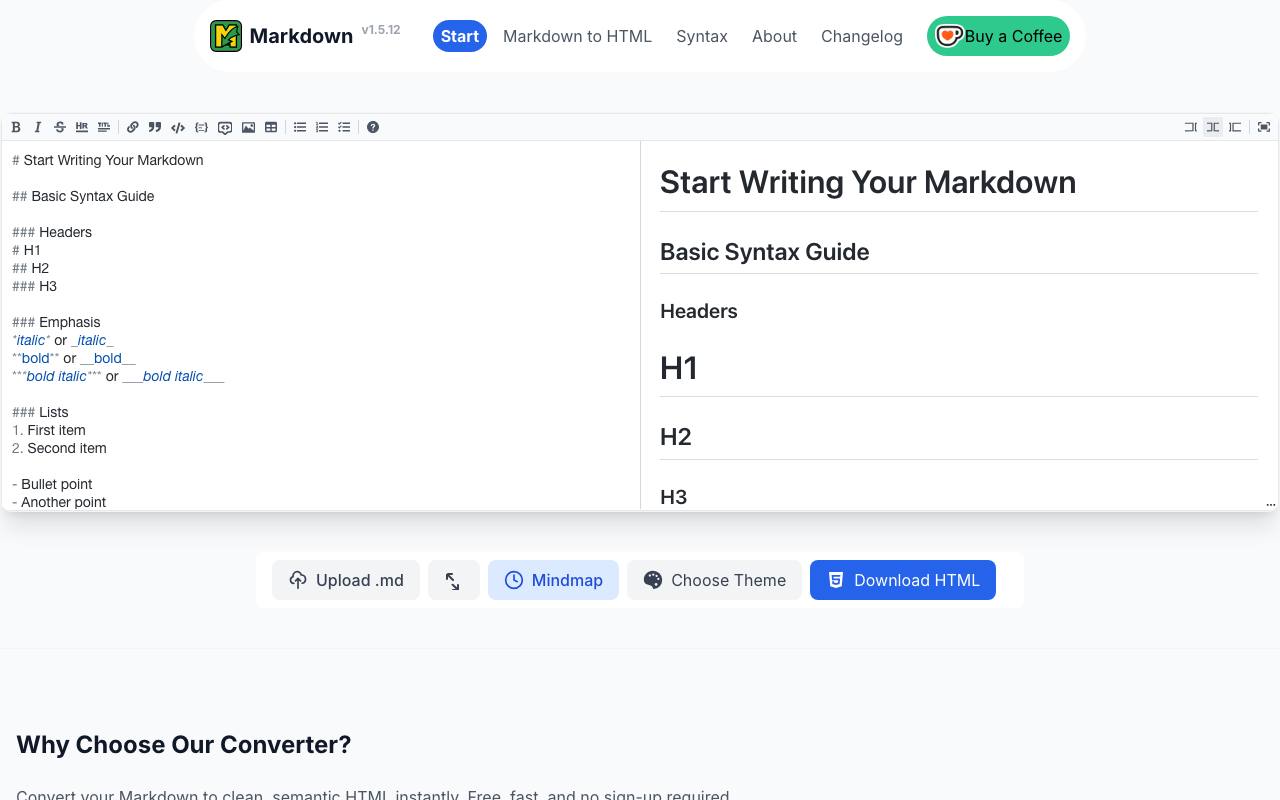The width and height of the screenshot is (1280, 800).
Task: Click 'Why Choose Our Converter?' heading
Action: click(x=184, y=744)
